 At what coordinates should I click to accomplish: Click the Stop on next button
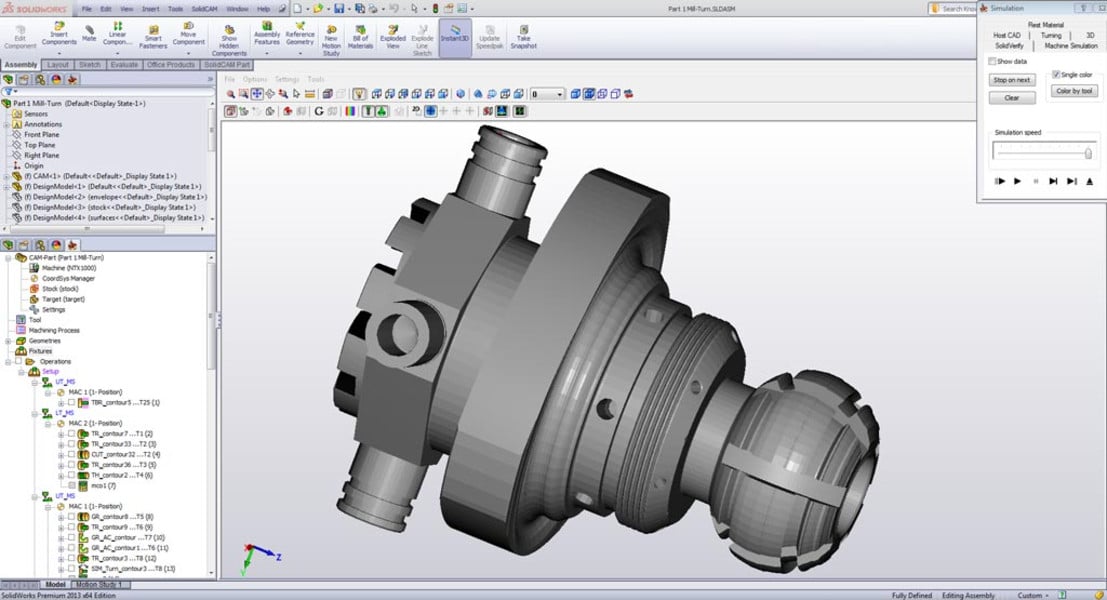tap(1011, 80)
